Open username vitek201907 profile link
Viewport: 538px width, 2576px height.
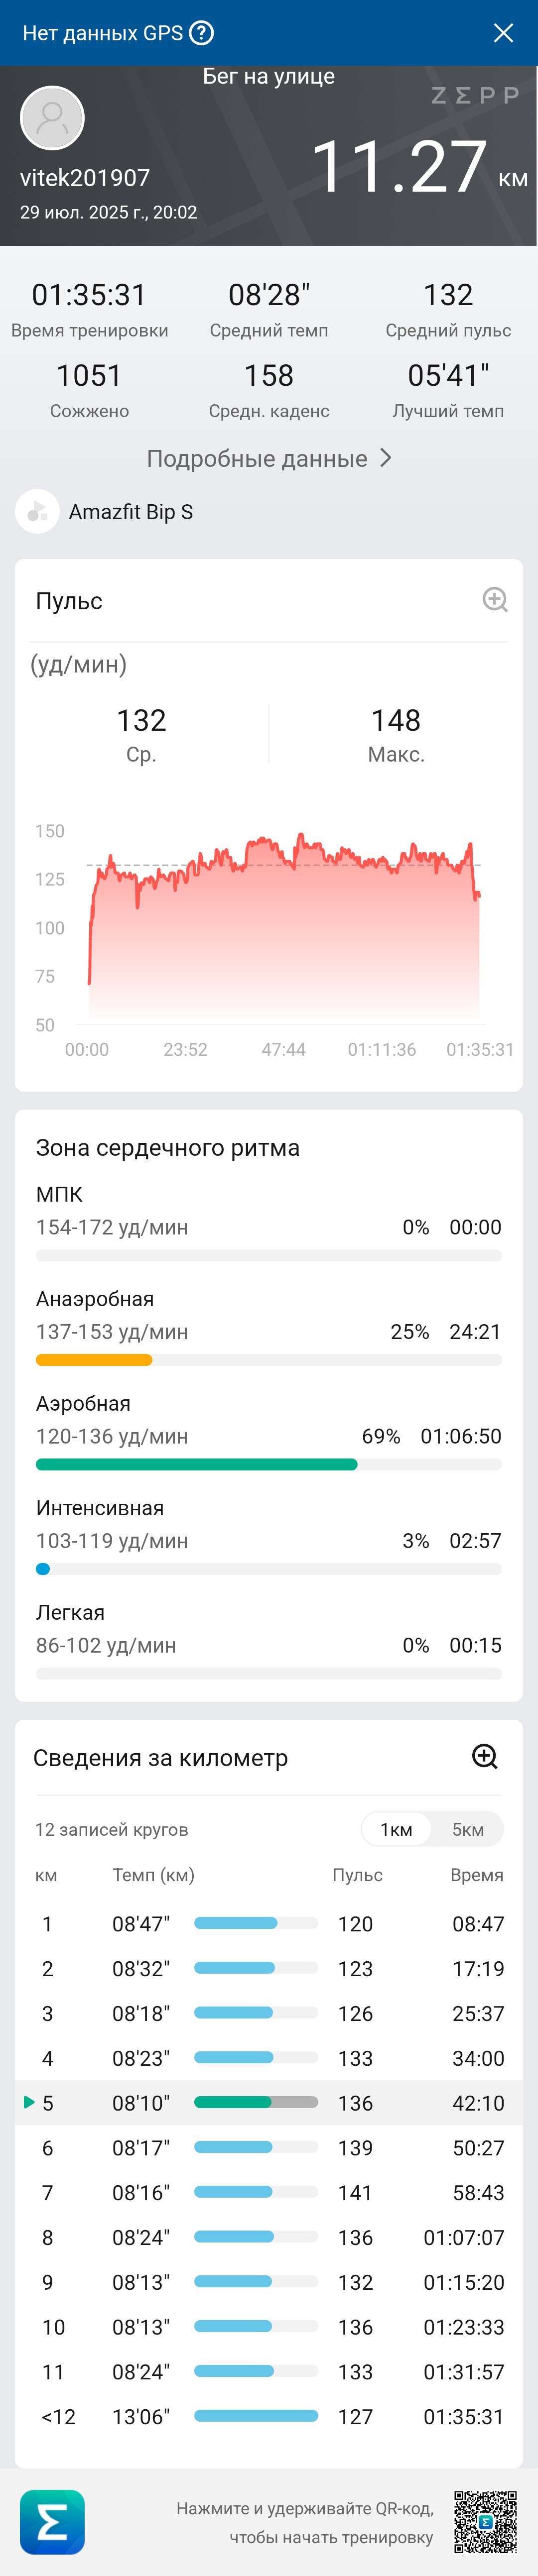point(85,178)
